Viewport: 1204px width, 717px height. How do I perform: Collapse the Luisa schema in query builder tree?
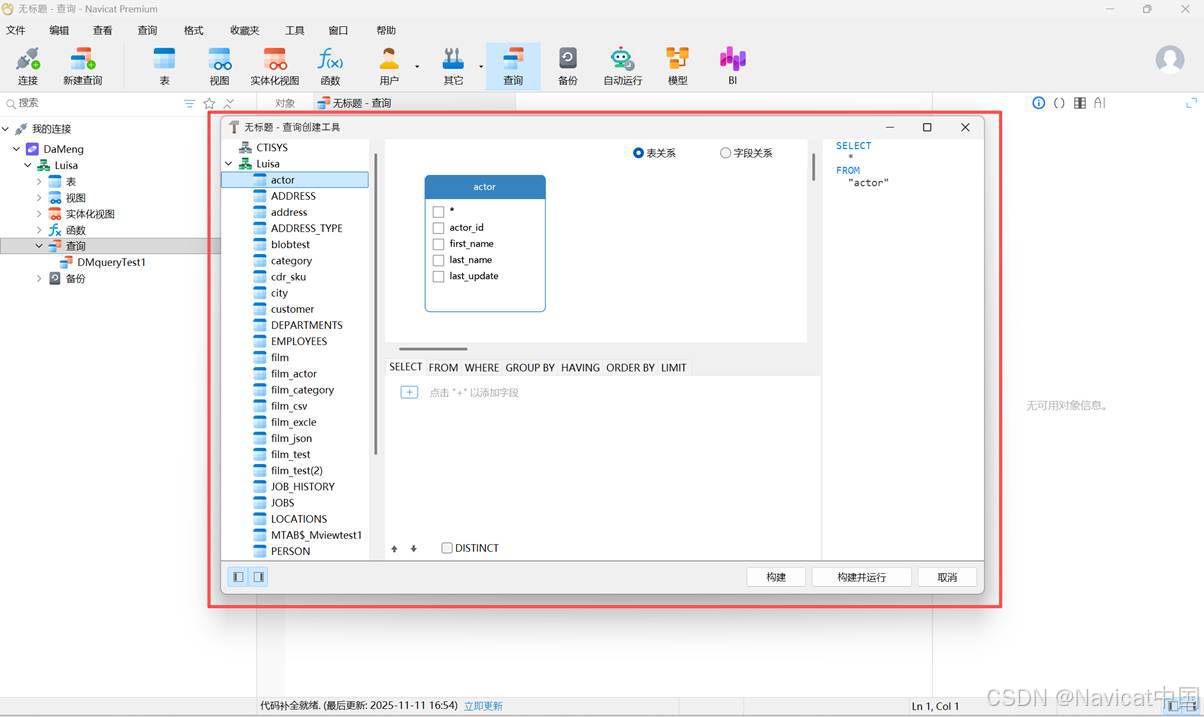click(x=229, y=163)
